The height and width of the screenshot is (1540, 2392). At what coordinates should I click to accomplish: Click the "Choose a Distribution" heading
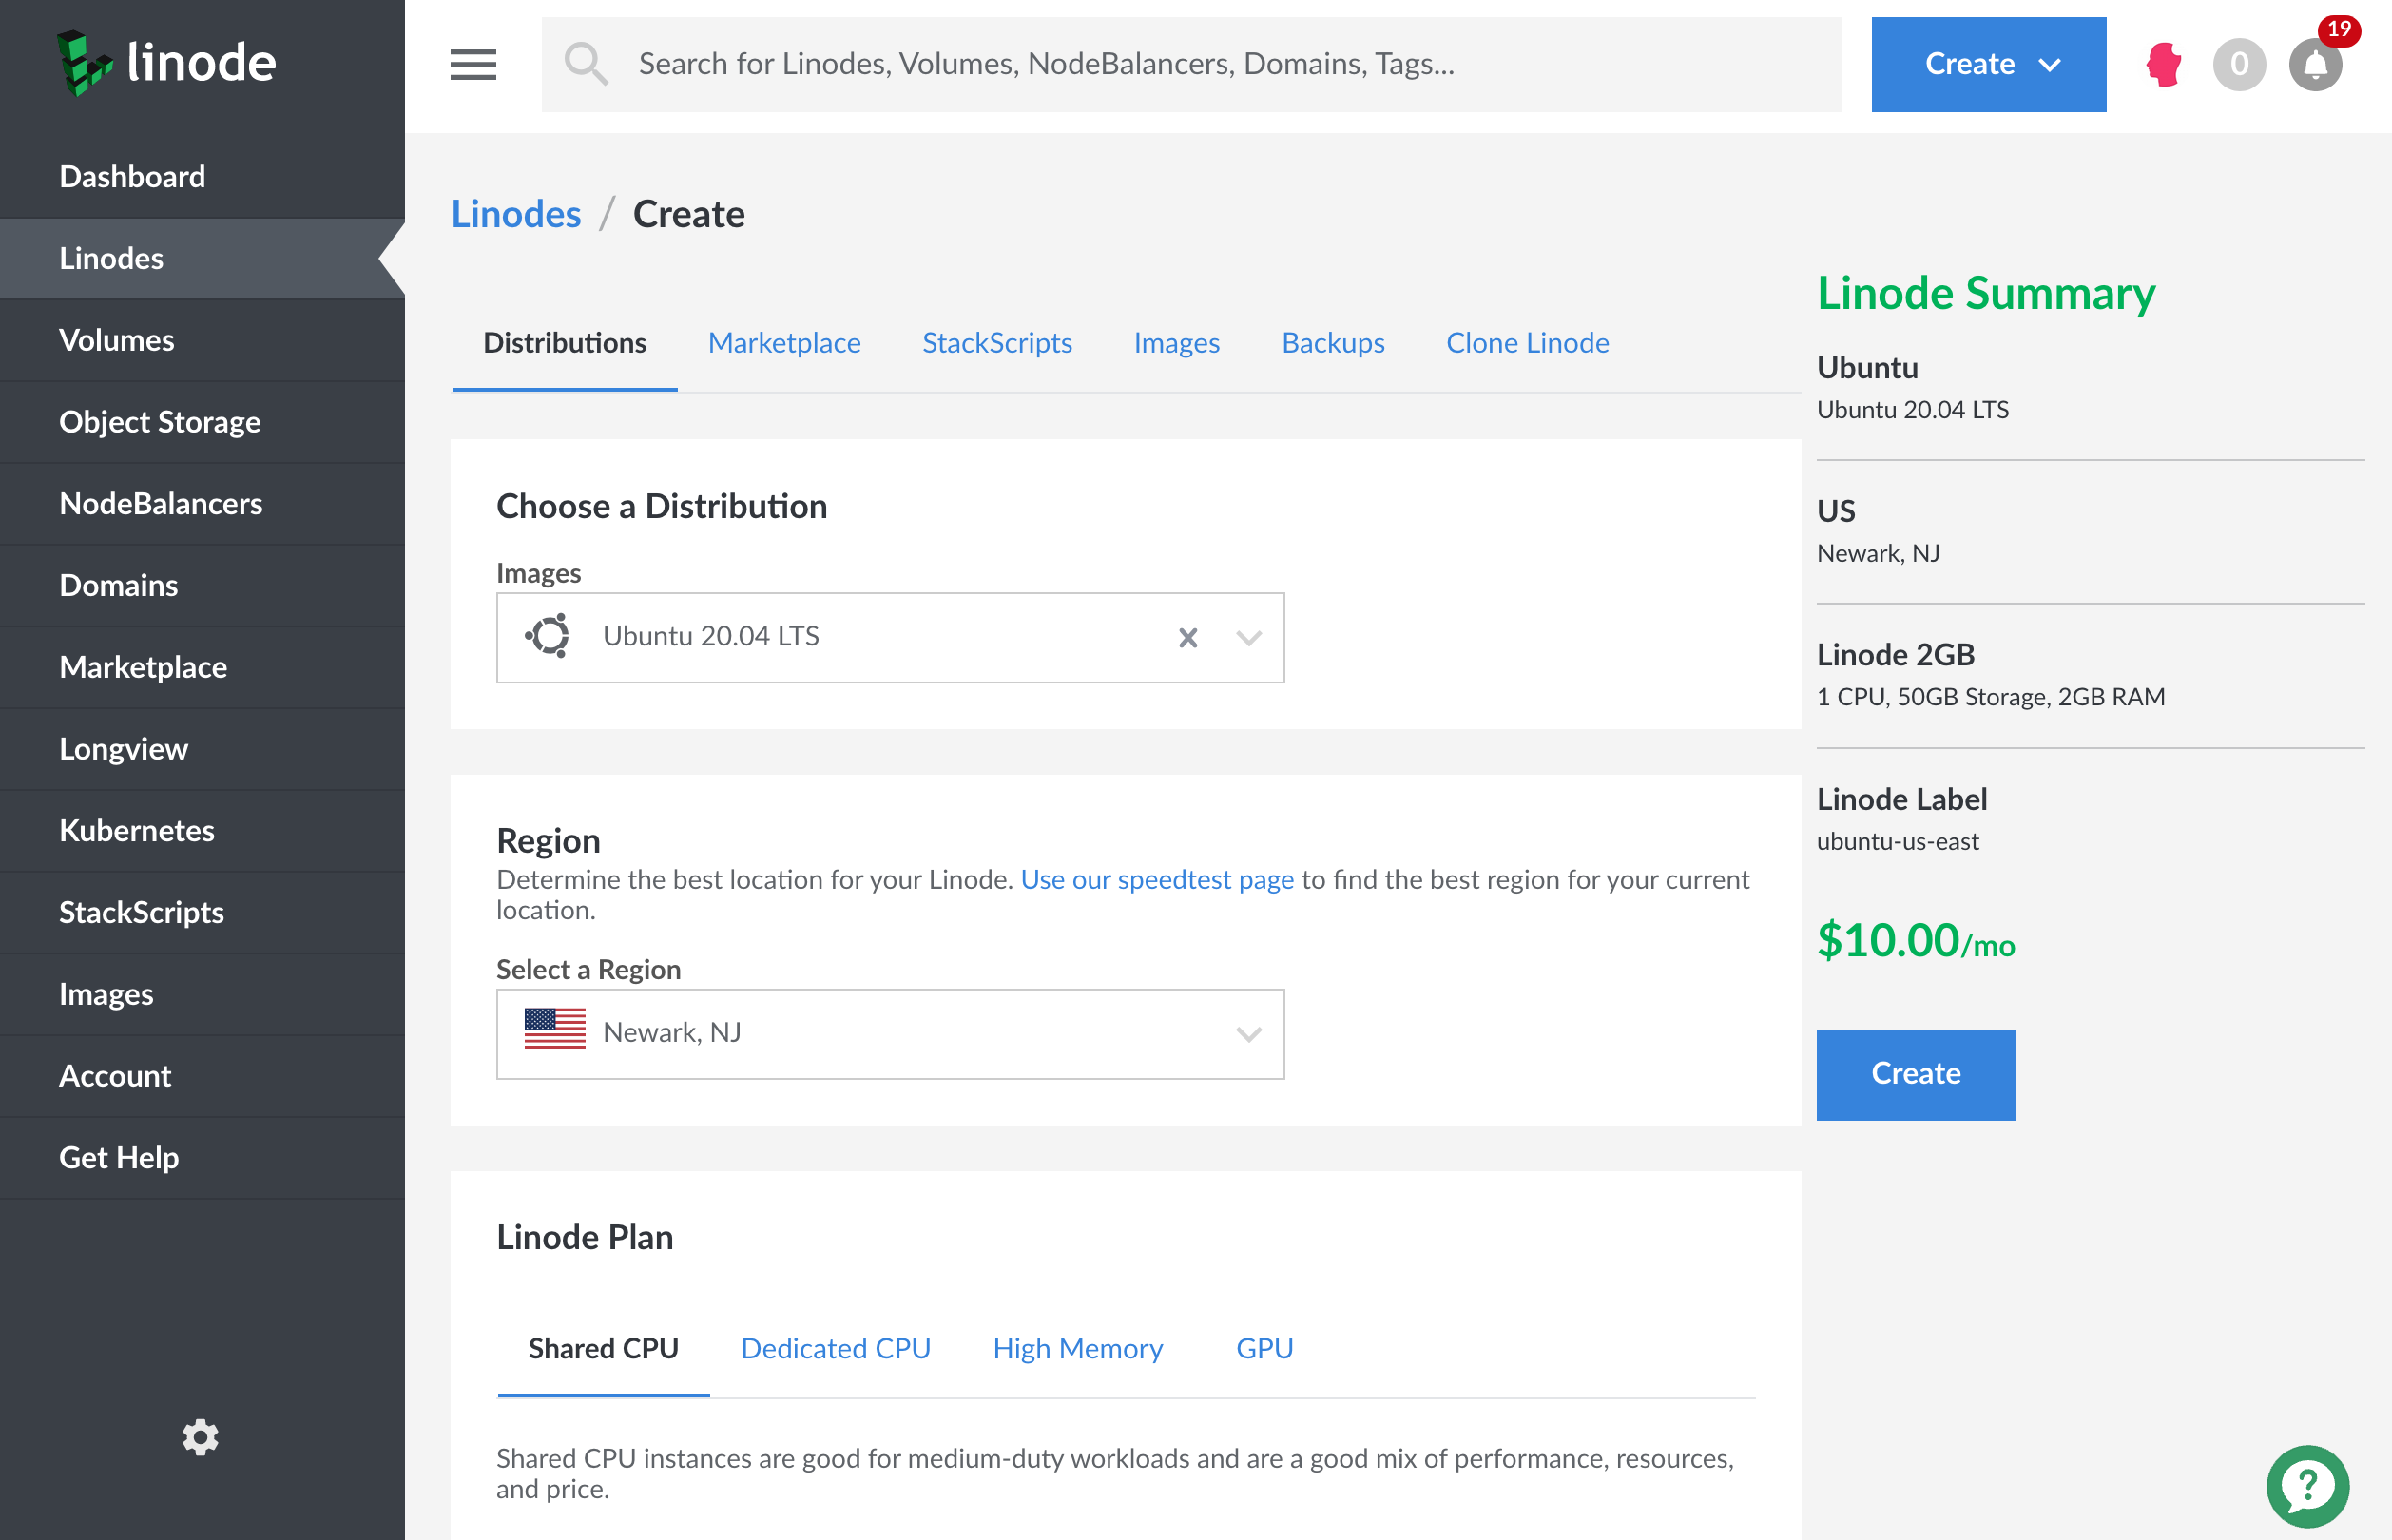(661, 506)
